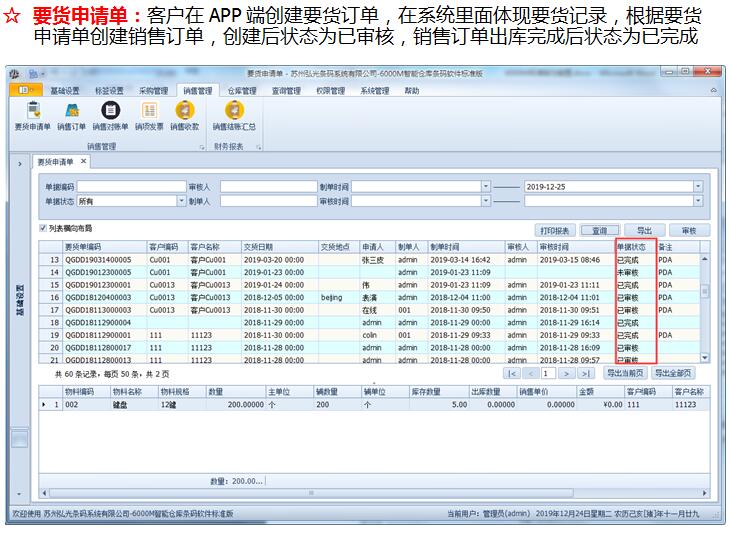Expand the 销售管理 group launcher
This screenshot has height=542, width=730.
coord(202,147)
